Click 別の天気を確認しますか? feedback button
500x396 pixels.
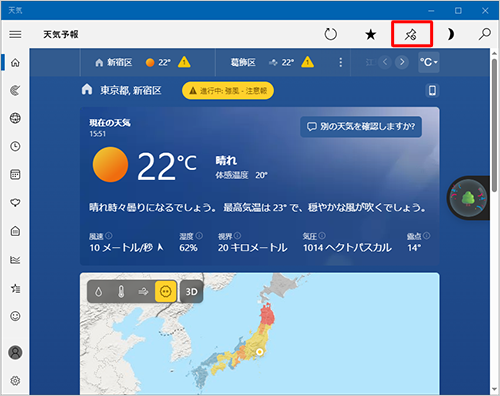(361, 127)
